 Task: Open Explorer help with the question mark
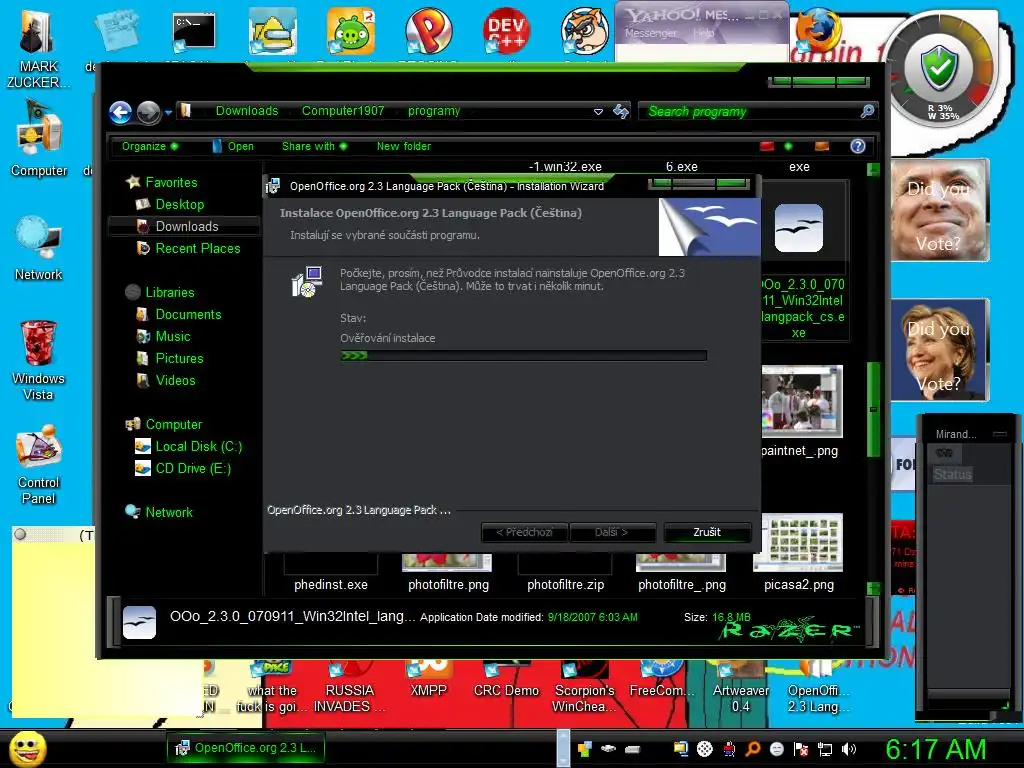[x=857, y=146]
